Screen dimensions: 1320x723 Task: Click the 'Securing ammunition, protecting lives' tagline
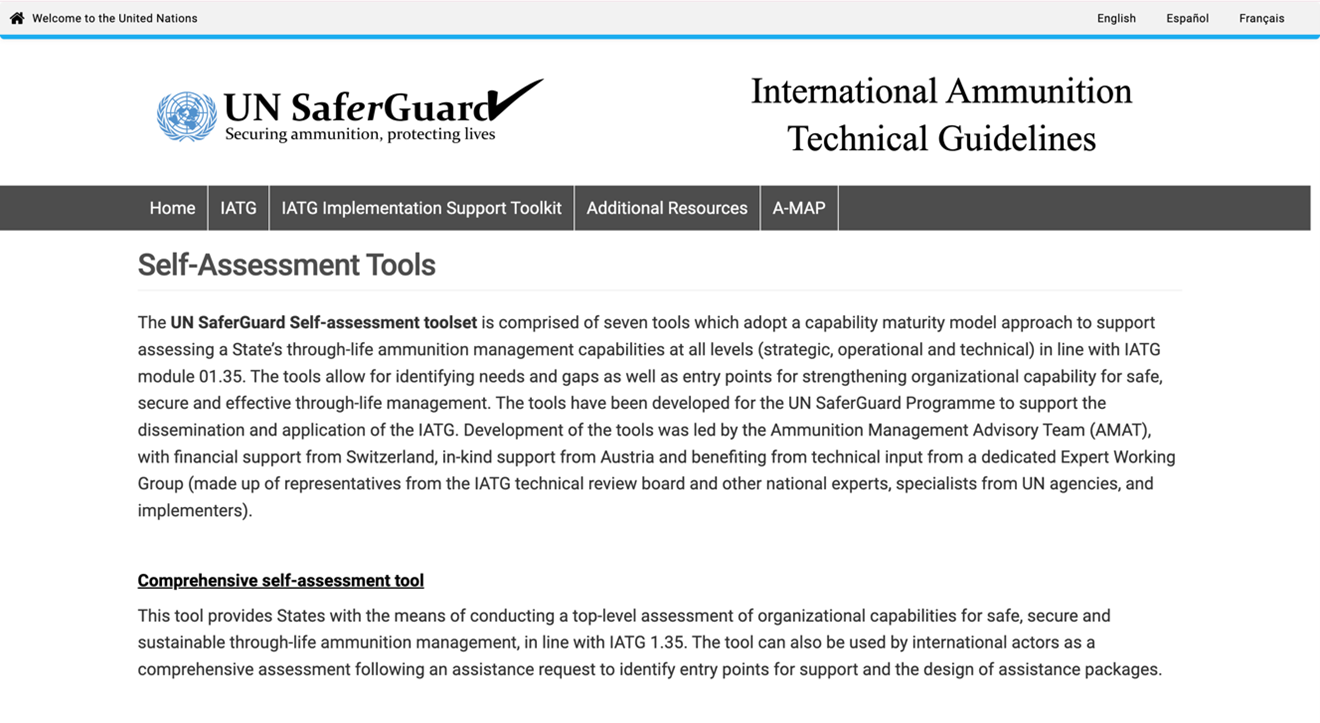pyautogui.click(x=360, y=135)
